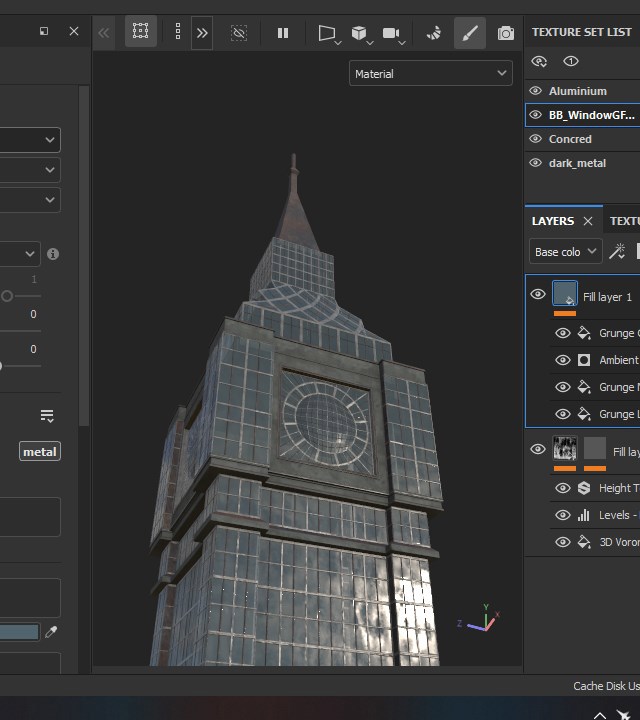Select the Aluminium texture set
The height and width of the screenshot is (720, 640).
point(578,91)
